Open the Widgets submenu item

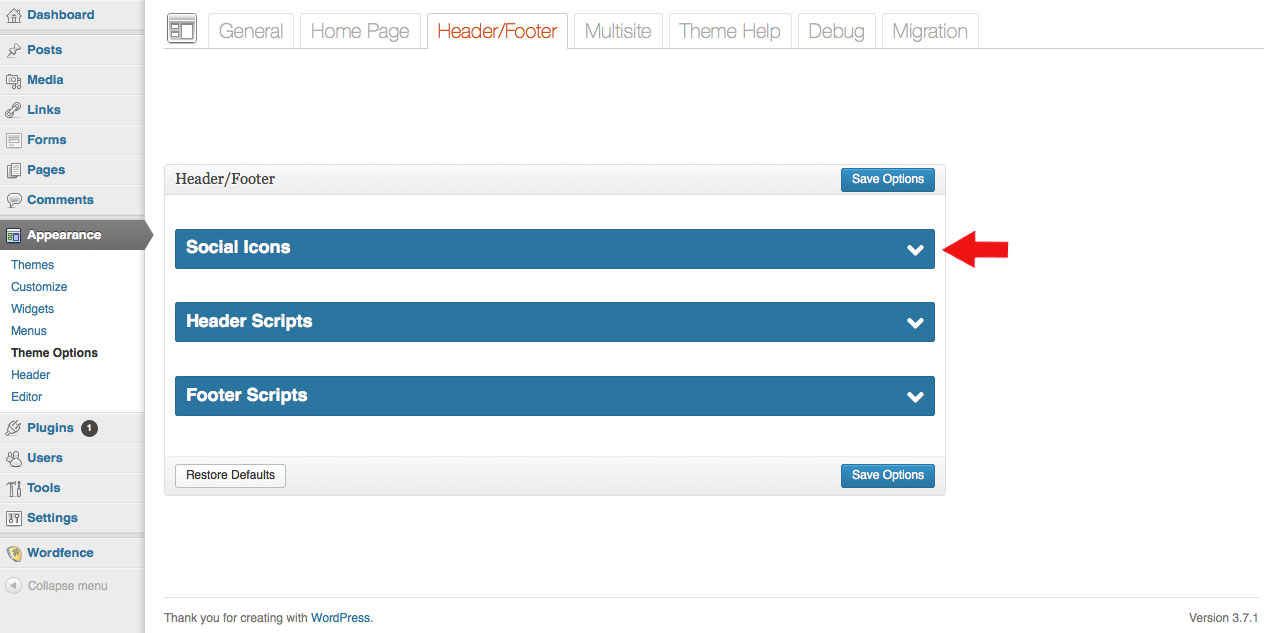point(32,309)
